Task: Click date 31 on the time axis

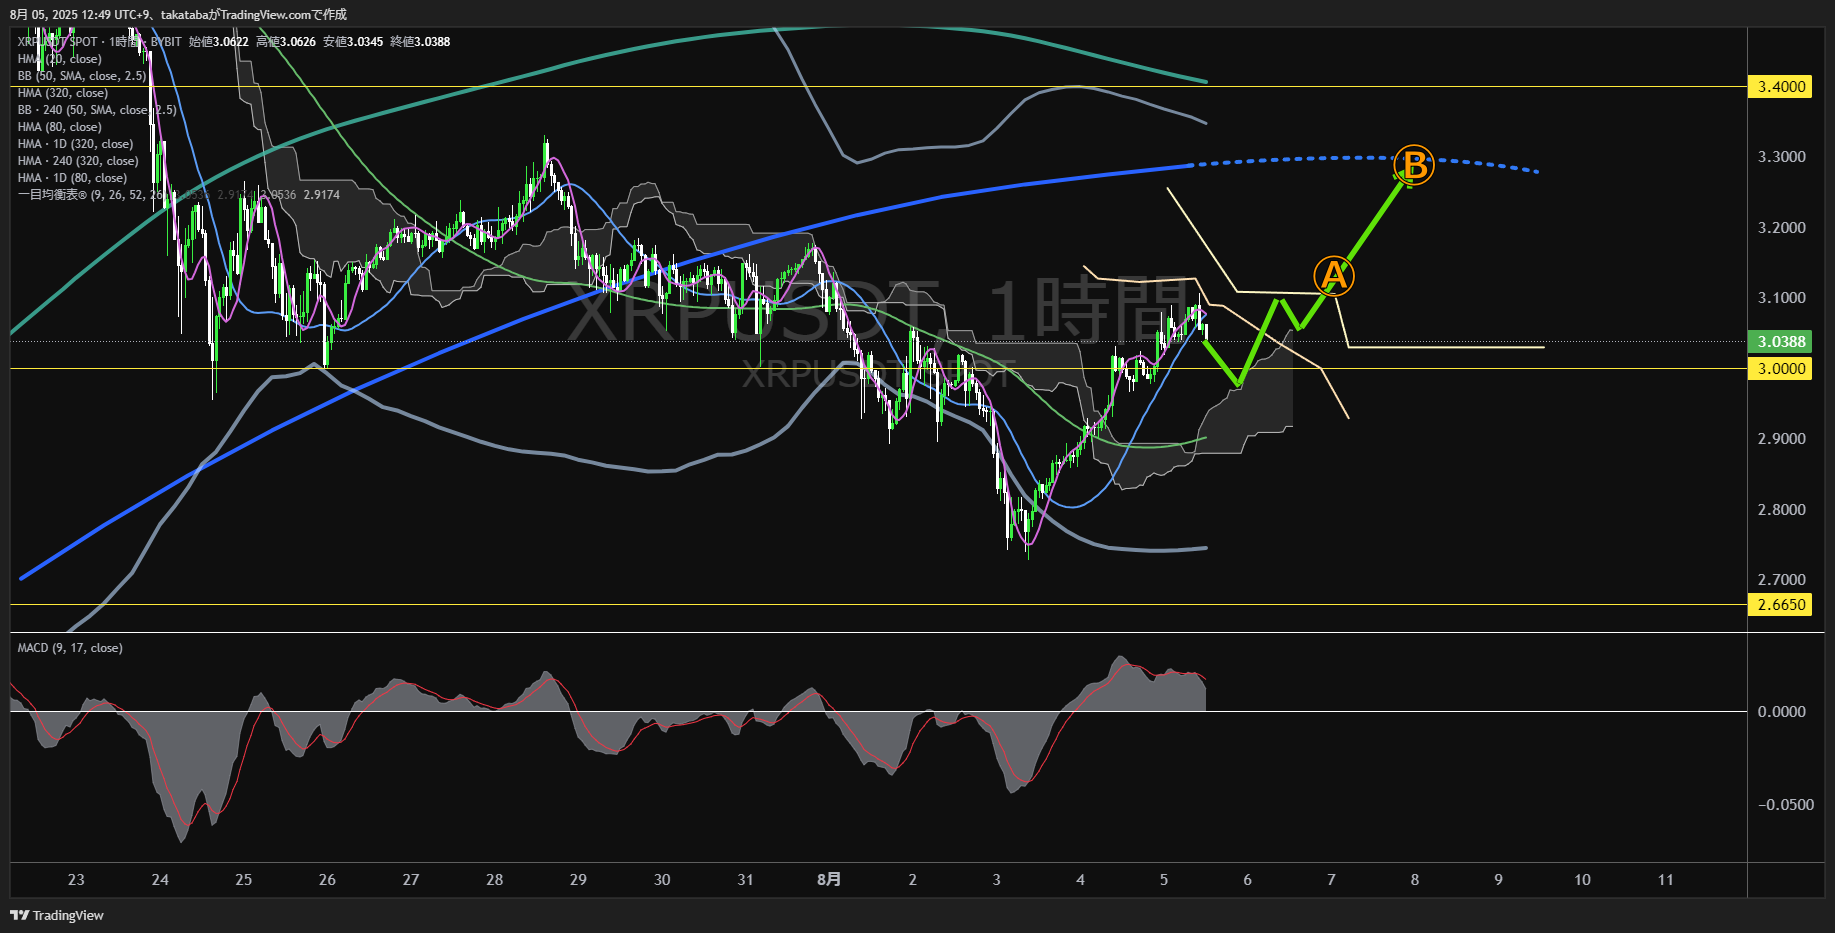Action: 745,880
